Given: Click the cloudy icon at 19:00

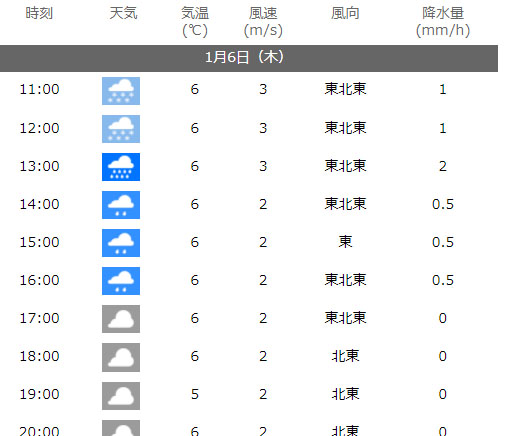Looking at the screenshot, I should (121, 396).
